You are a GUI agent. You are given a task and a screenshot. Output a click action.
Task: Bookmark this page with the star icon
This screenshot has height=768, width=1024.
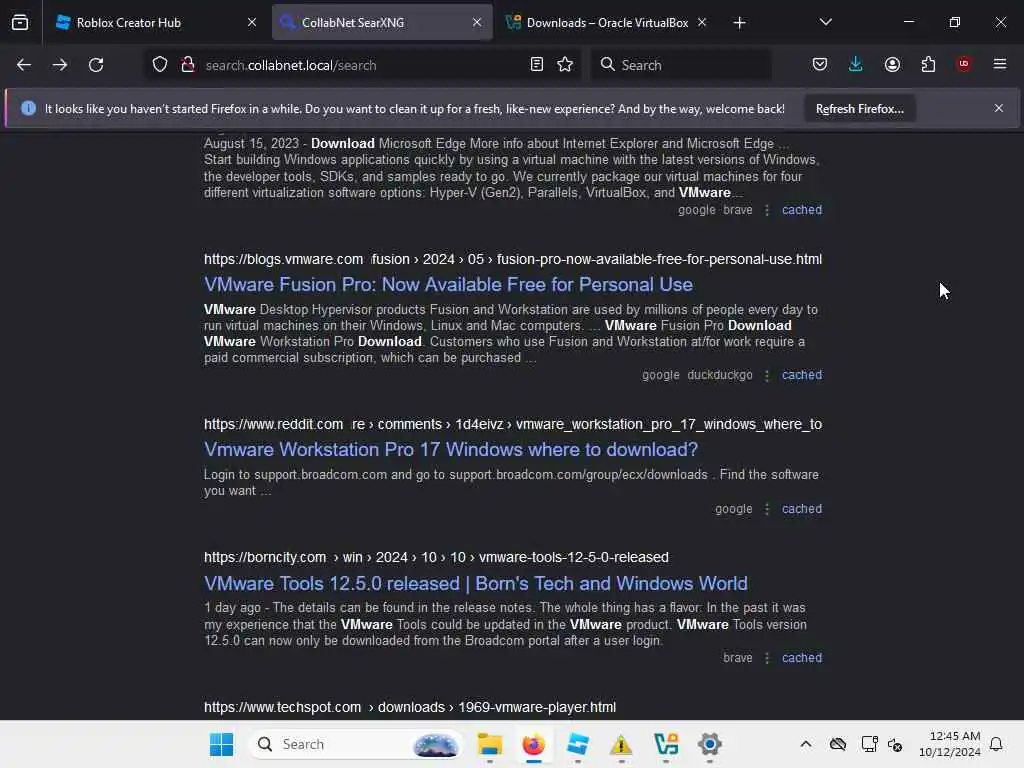tap(566, 65)
